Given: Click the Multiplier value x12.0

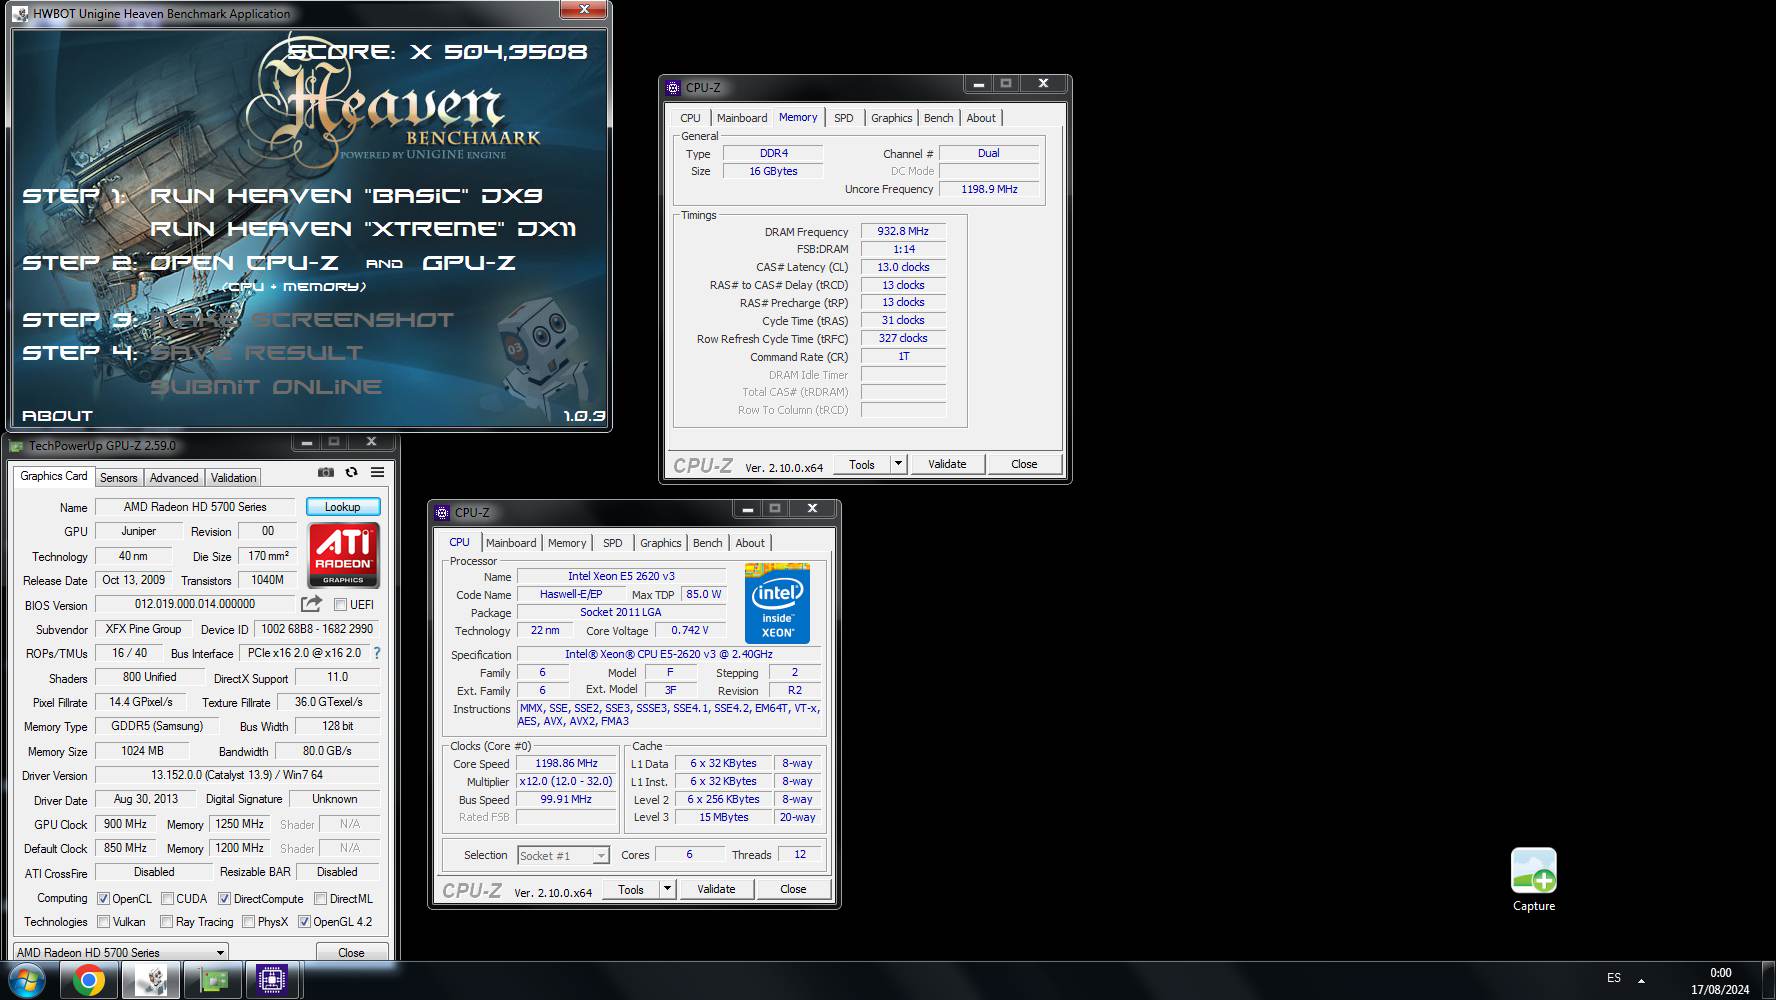Looking at the screenshot, I should (x=566, y=781).
